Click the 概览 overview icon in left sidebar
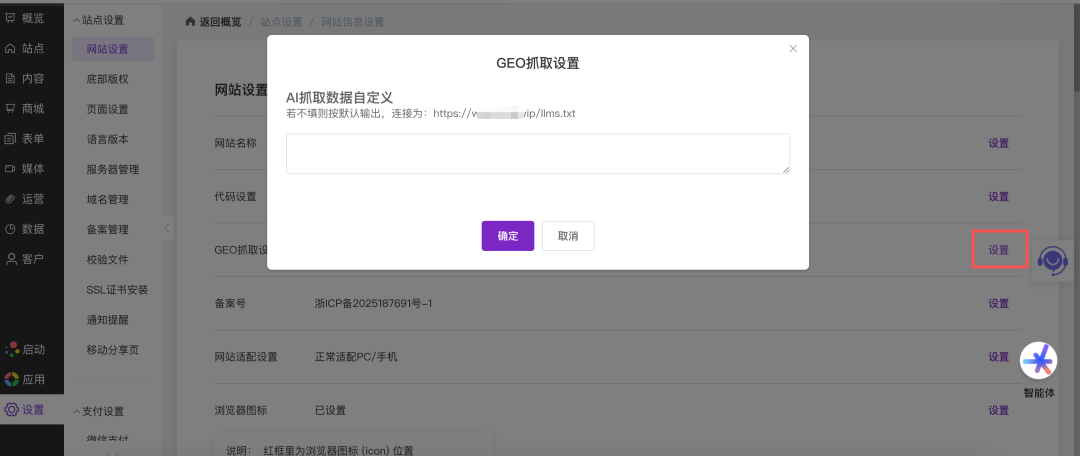Screen dimensions: 1080x456 point(10,18)
